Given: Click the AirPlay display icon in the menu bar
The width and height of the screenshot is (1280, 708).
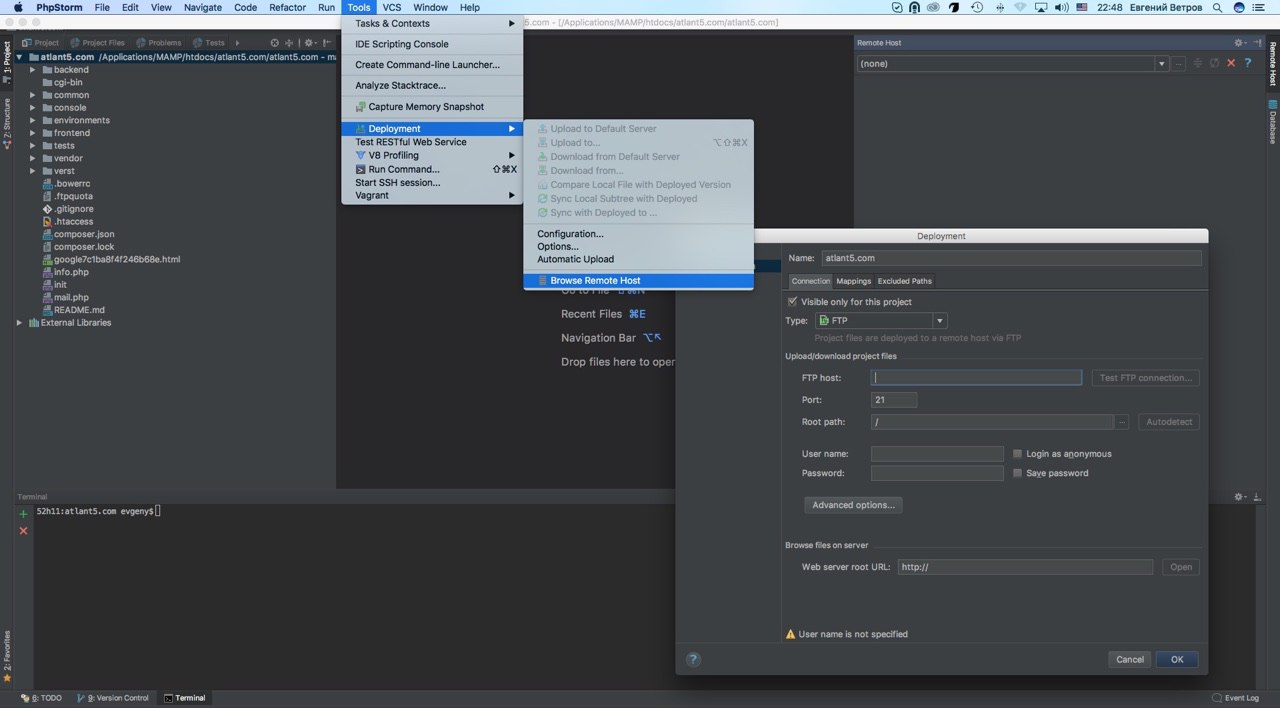Looking at the screenshot, I should click(1041, 7).
